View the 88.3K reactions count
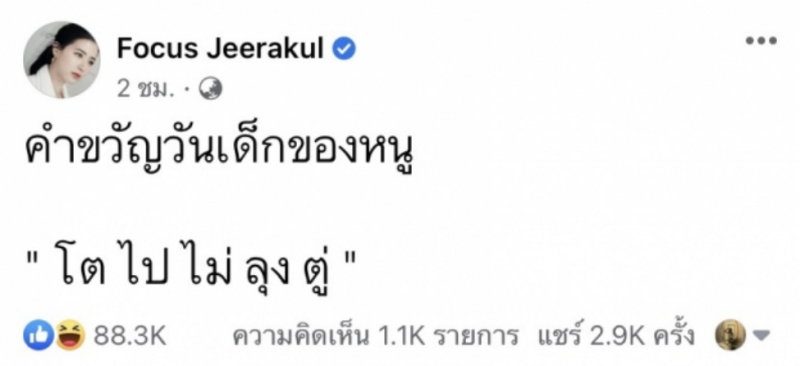Screen dimensions: 800x366 [x=130, y=336]
